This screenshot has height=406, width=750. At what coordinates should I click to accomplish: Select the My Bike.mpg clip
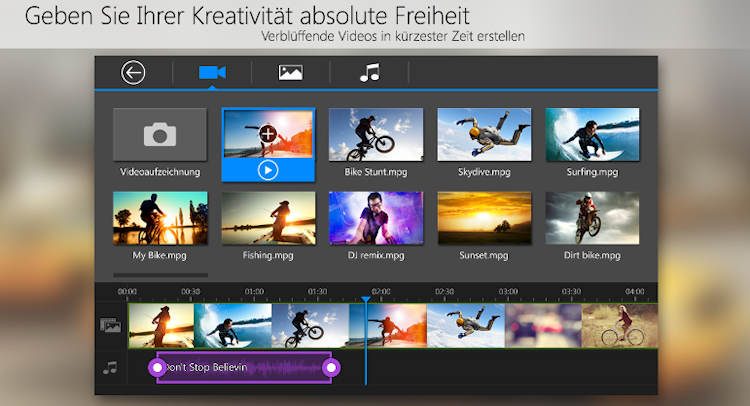(160, 218)
